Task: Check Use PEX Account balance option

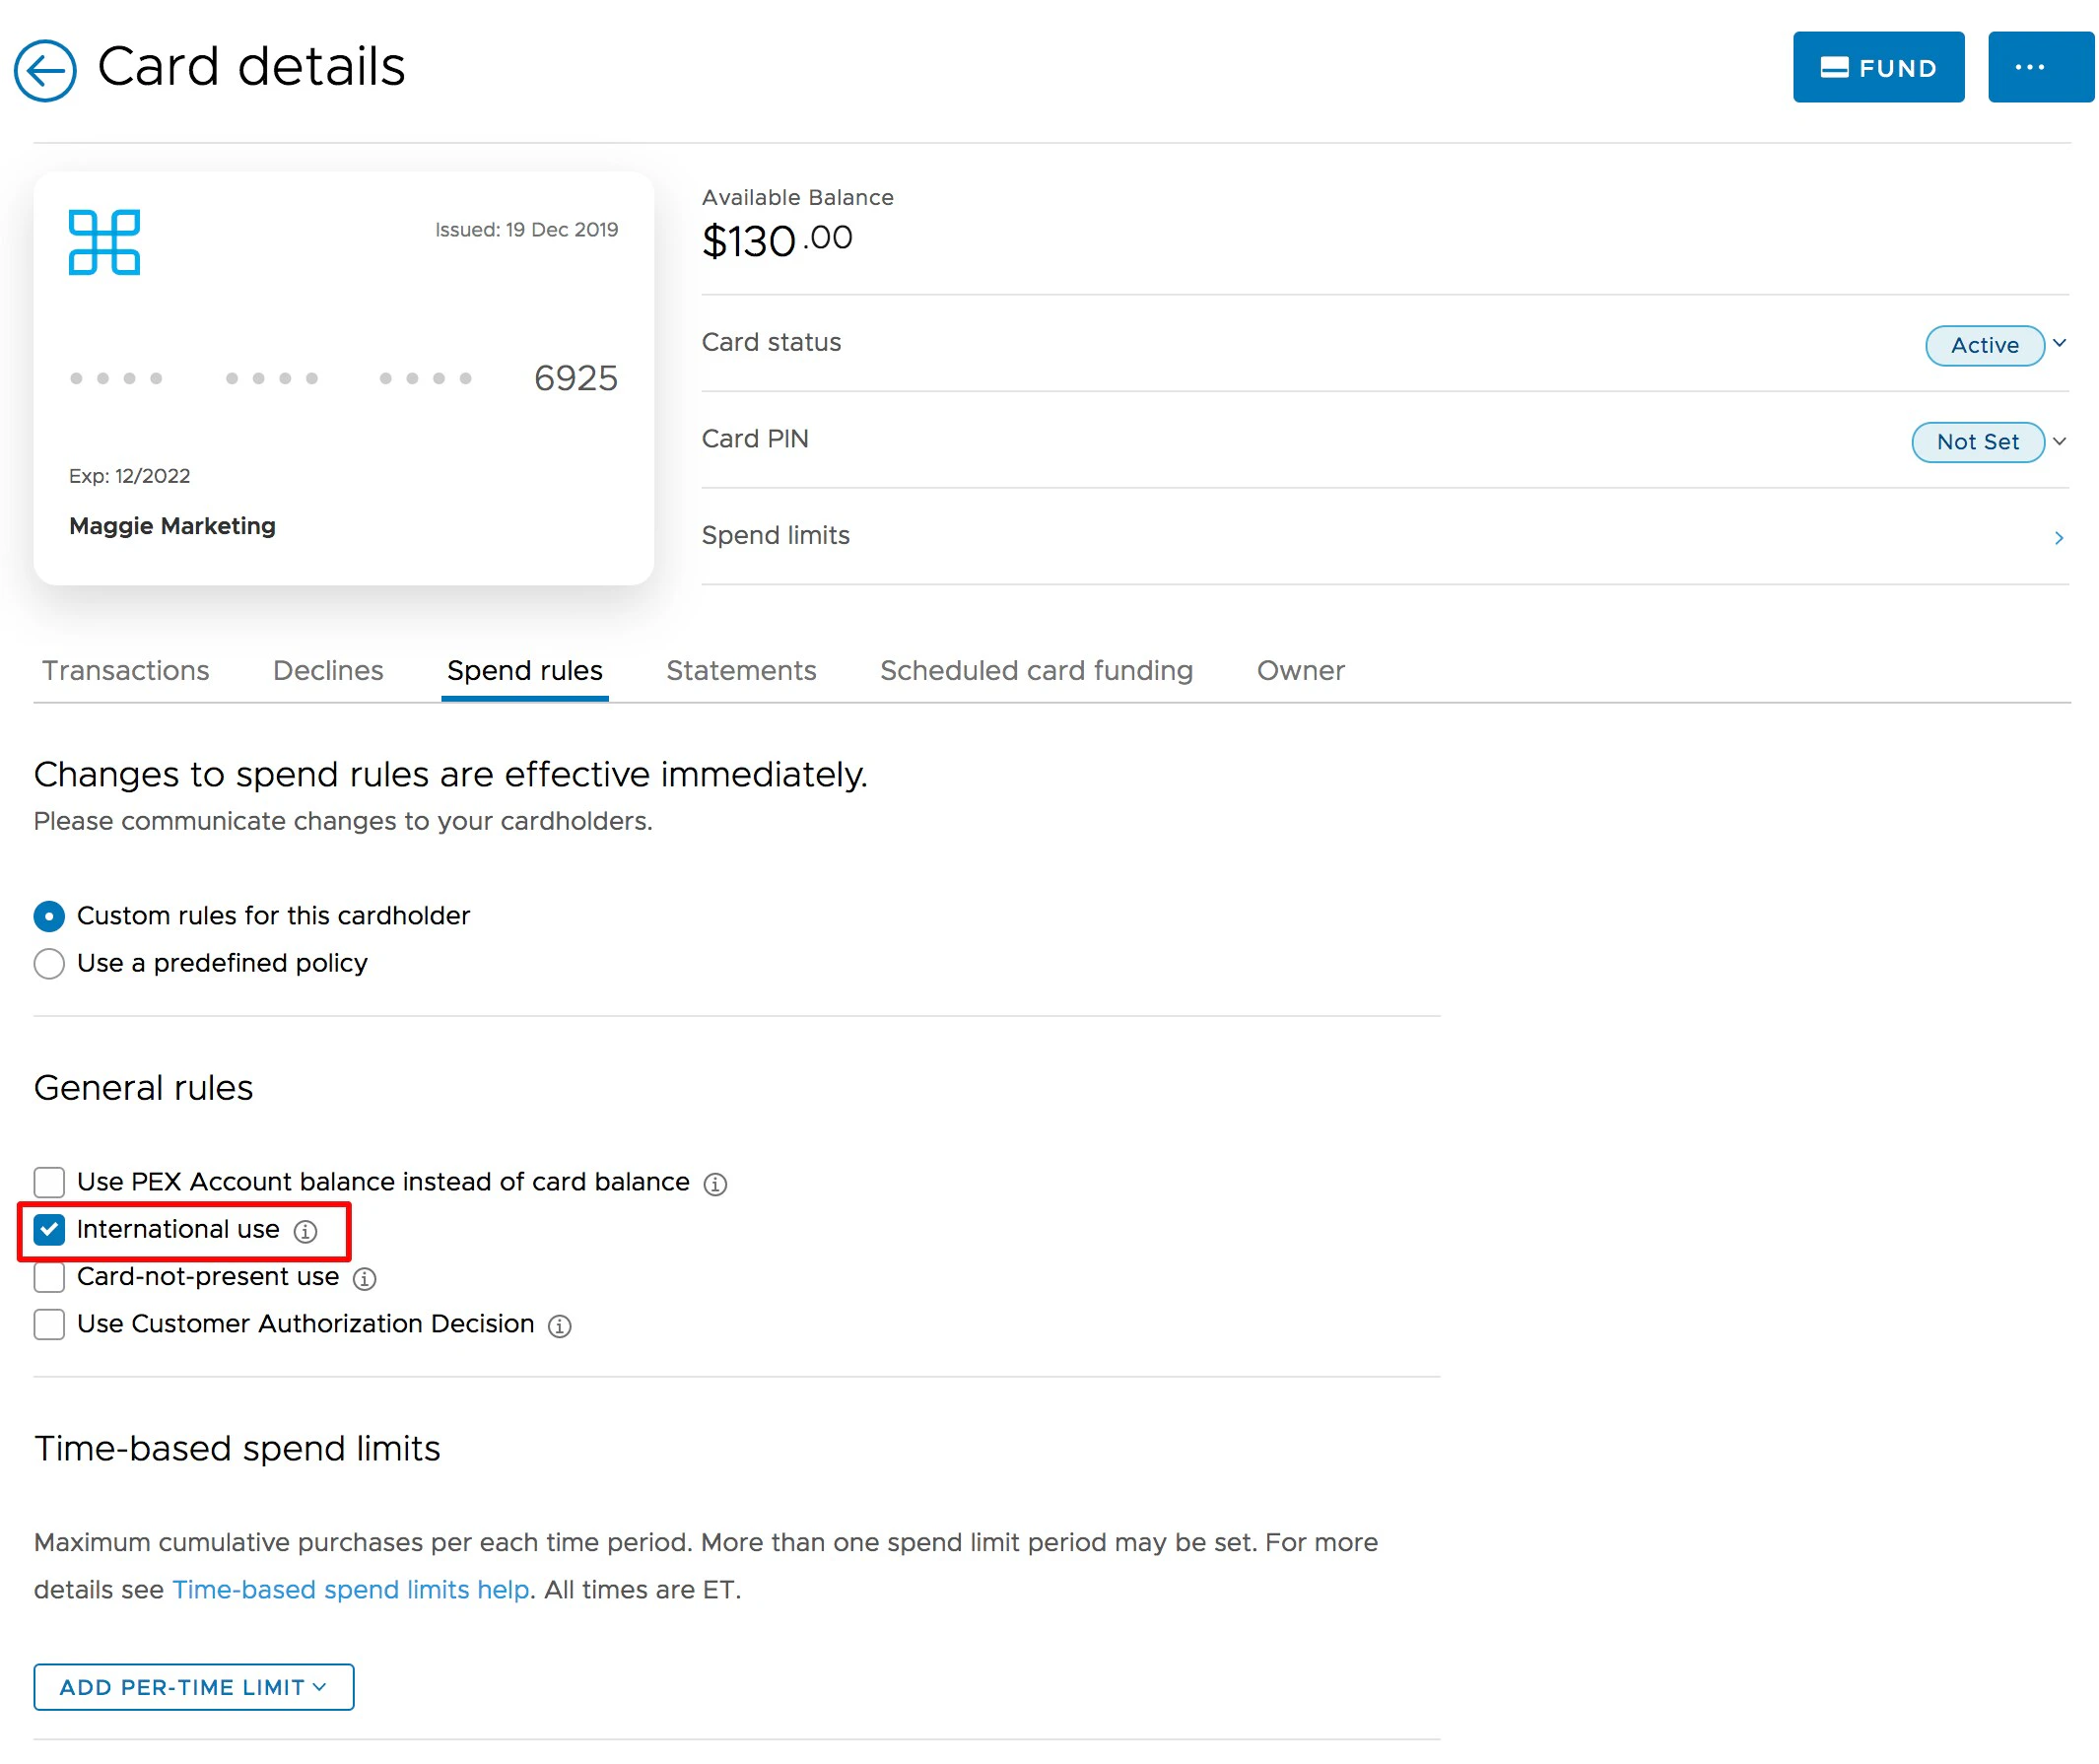Action: (x=49, y=1184)
